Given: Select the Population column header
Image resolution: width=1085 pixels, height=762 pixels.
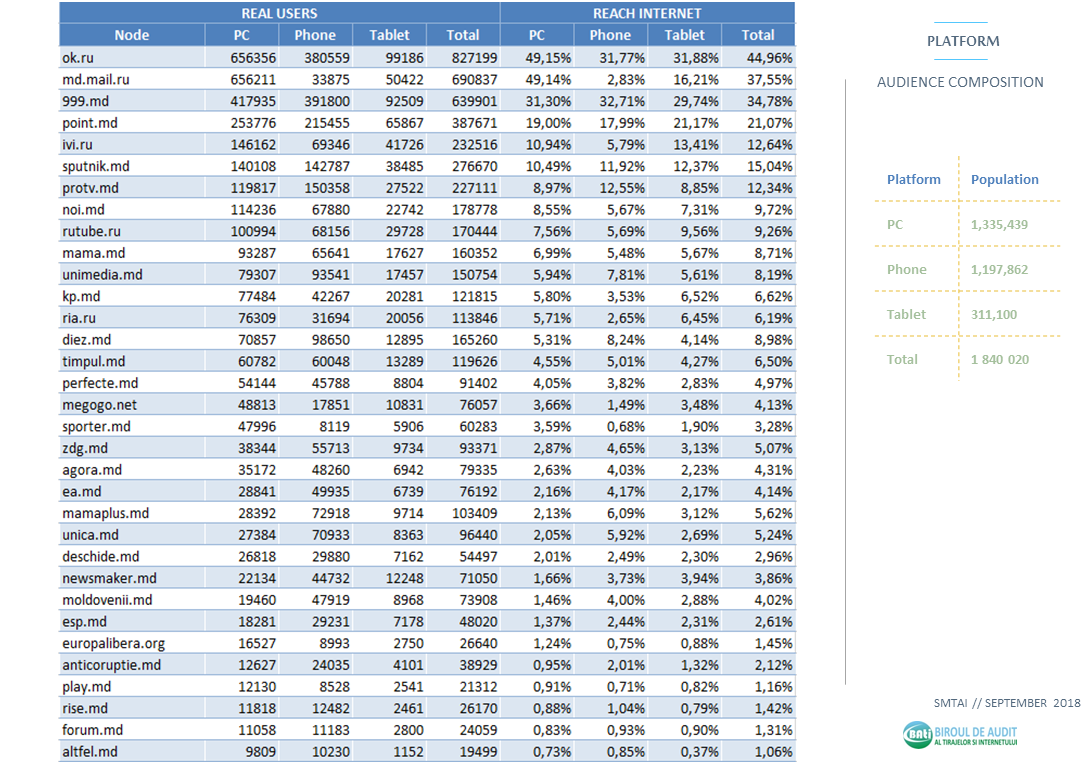Looking at the screenshot, I should [1004, 180].
